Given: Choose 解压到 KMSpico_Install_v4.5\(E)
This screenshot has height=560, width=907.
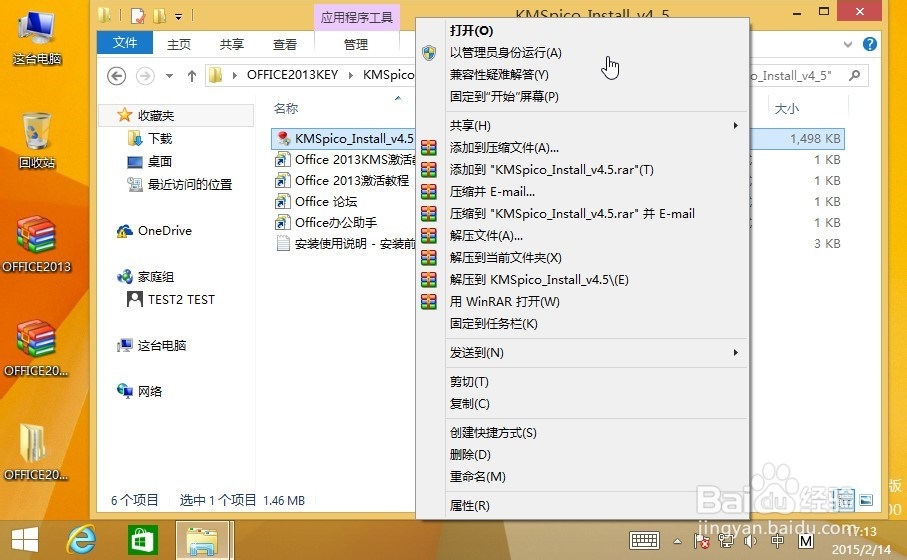Looking at the screenshot, I should (582, 279).
